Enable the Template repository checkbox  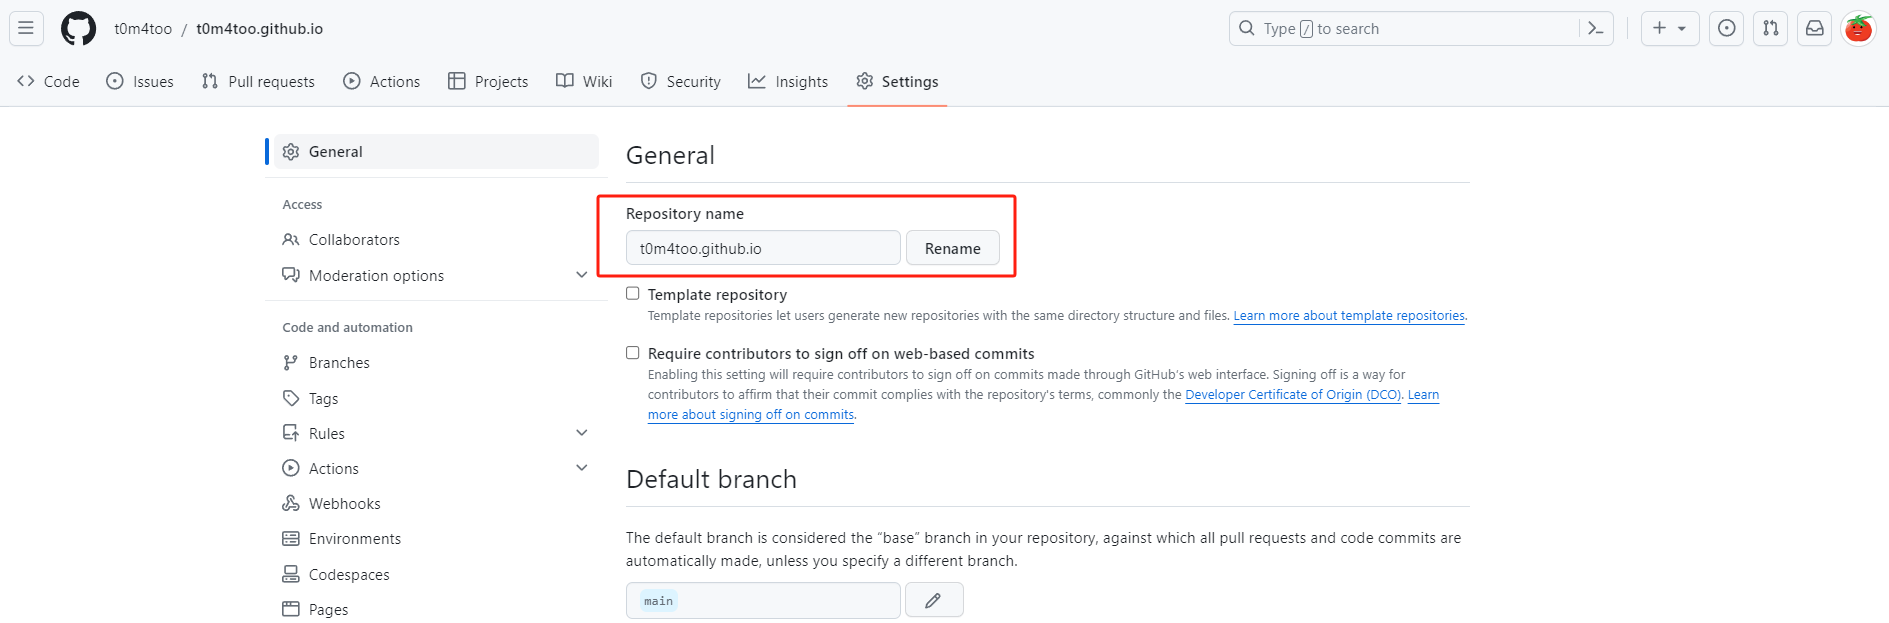pos(633,294)
